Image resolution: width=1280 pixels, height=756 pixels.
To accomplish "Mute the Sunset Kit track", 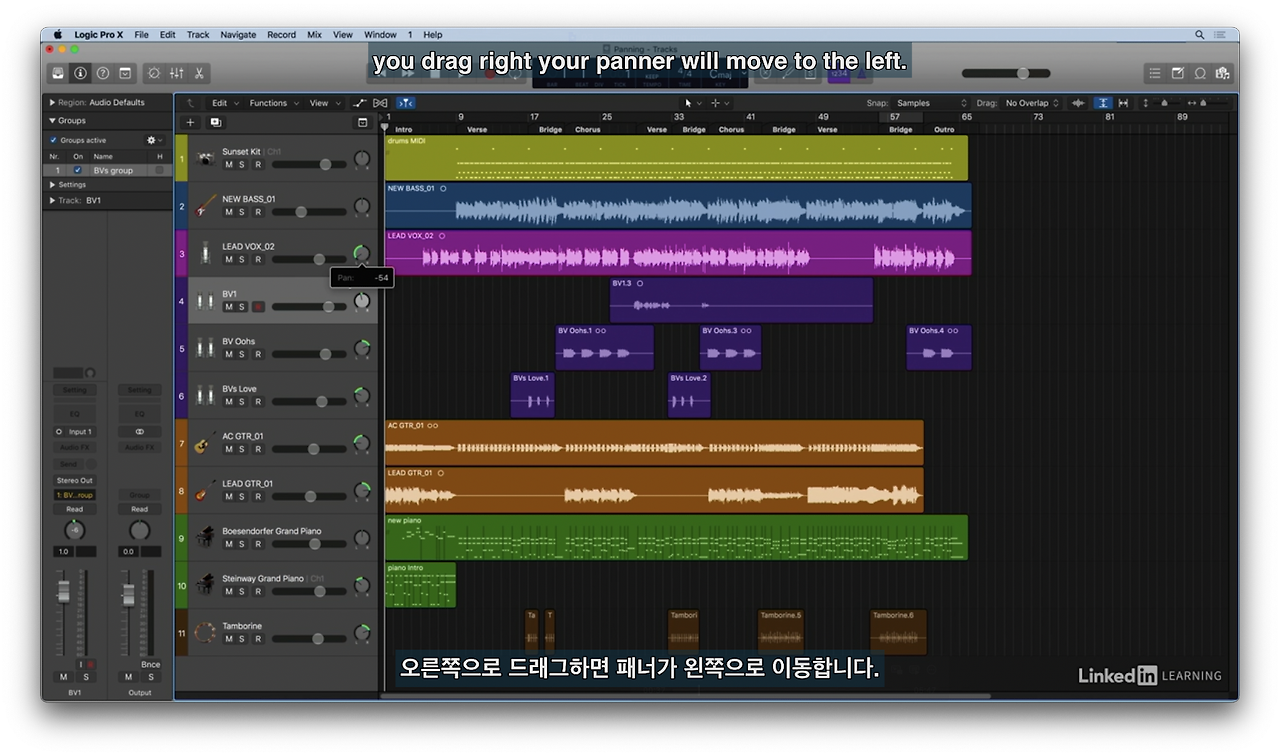I will coord(228,164).
